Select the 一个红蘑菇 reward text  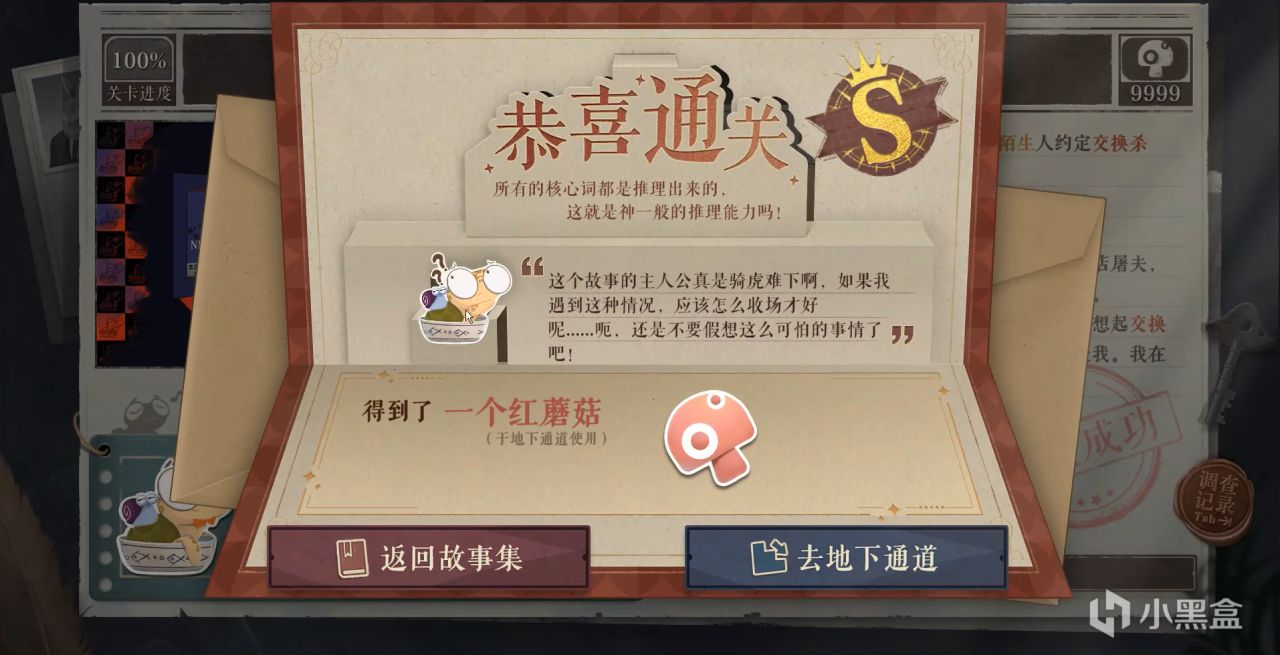tap(523, 411)
